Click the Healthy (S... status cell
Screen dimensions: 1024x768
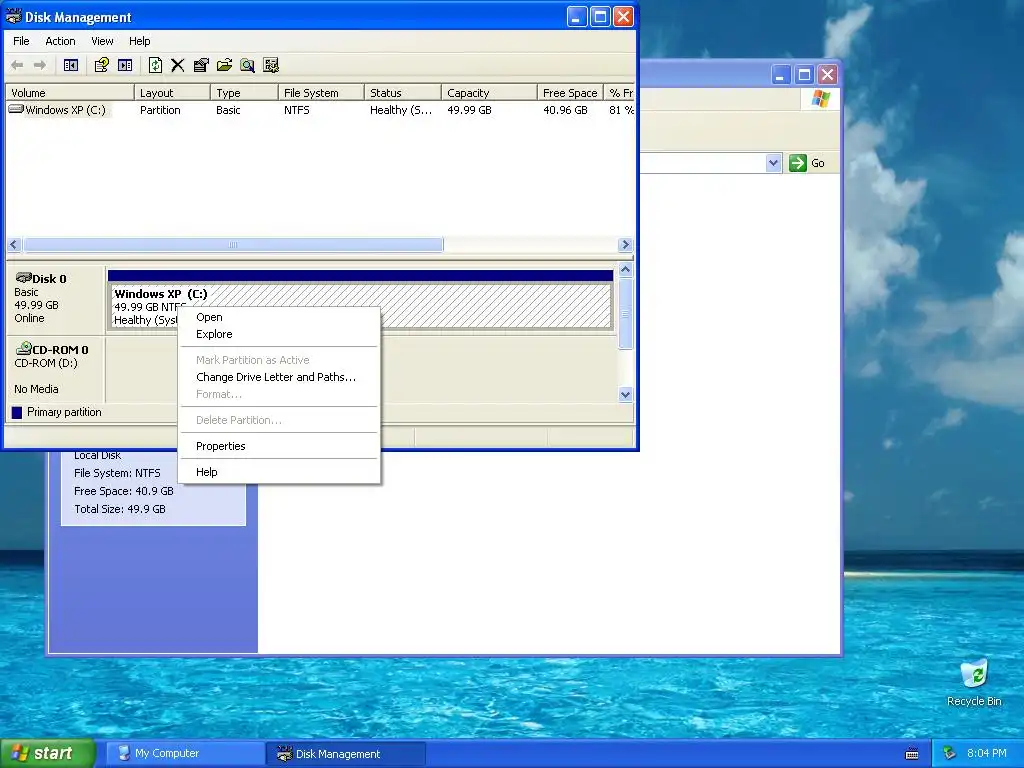click(x=401, y=110)
